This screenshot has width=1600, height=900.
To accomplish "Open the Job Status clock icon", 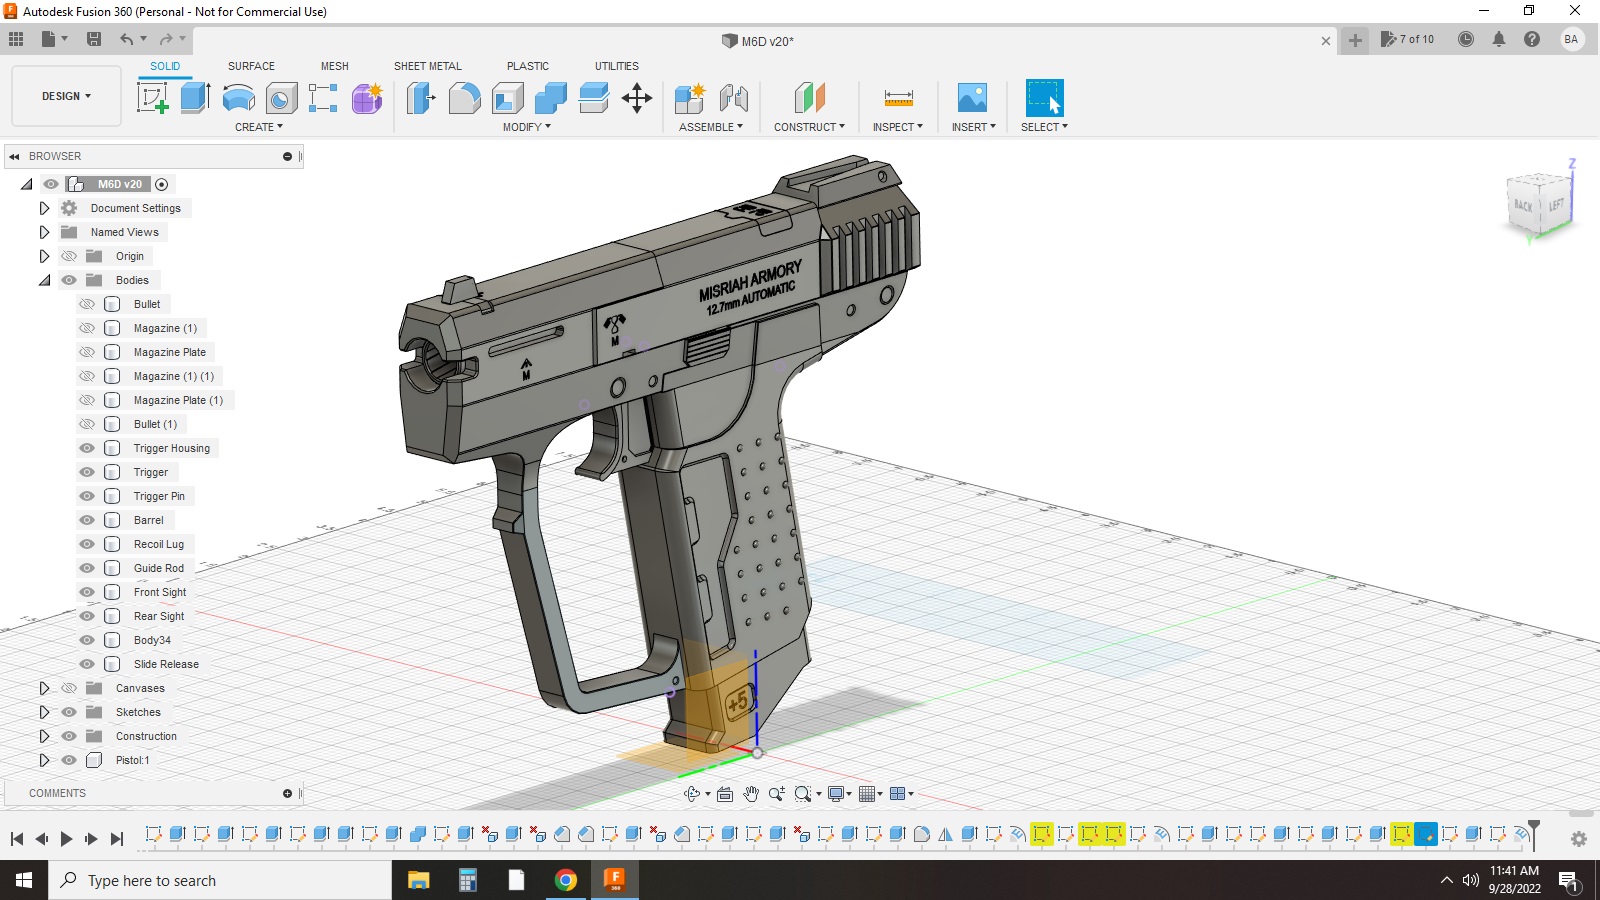I will (1466, 39).
